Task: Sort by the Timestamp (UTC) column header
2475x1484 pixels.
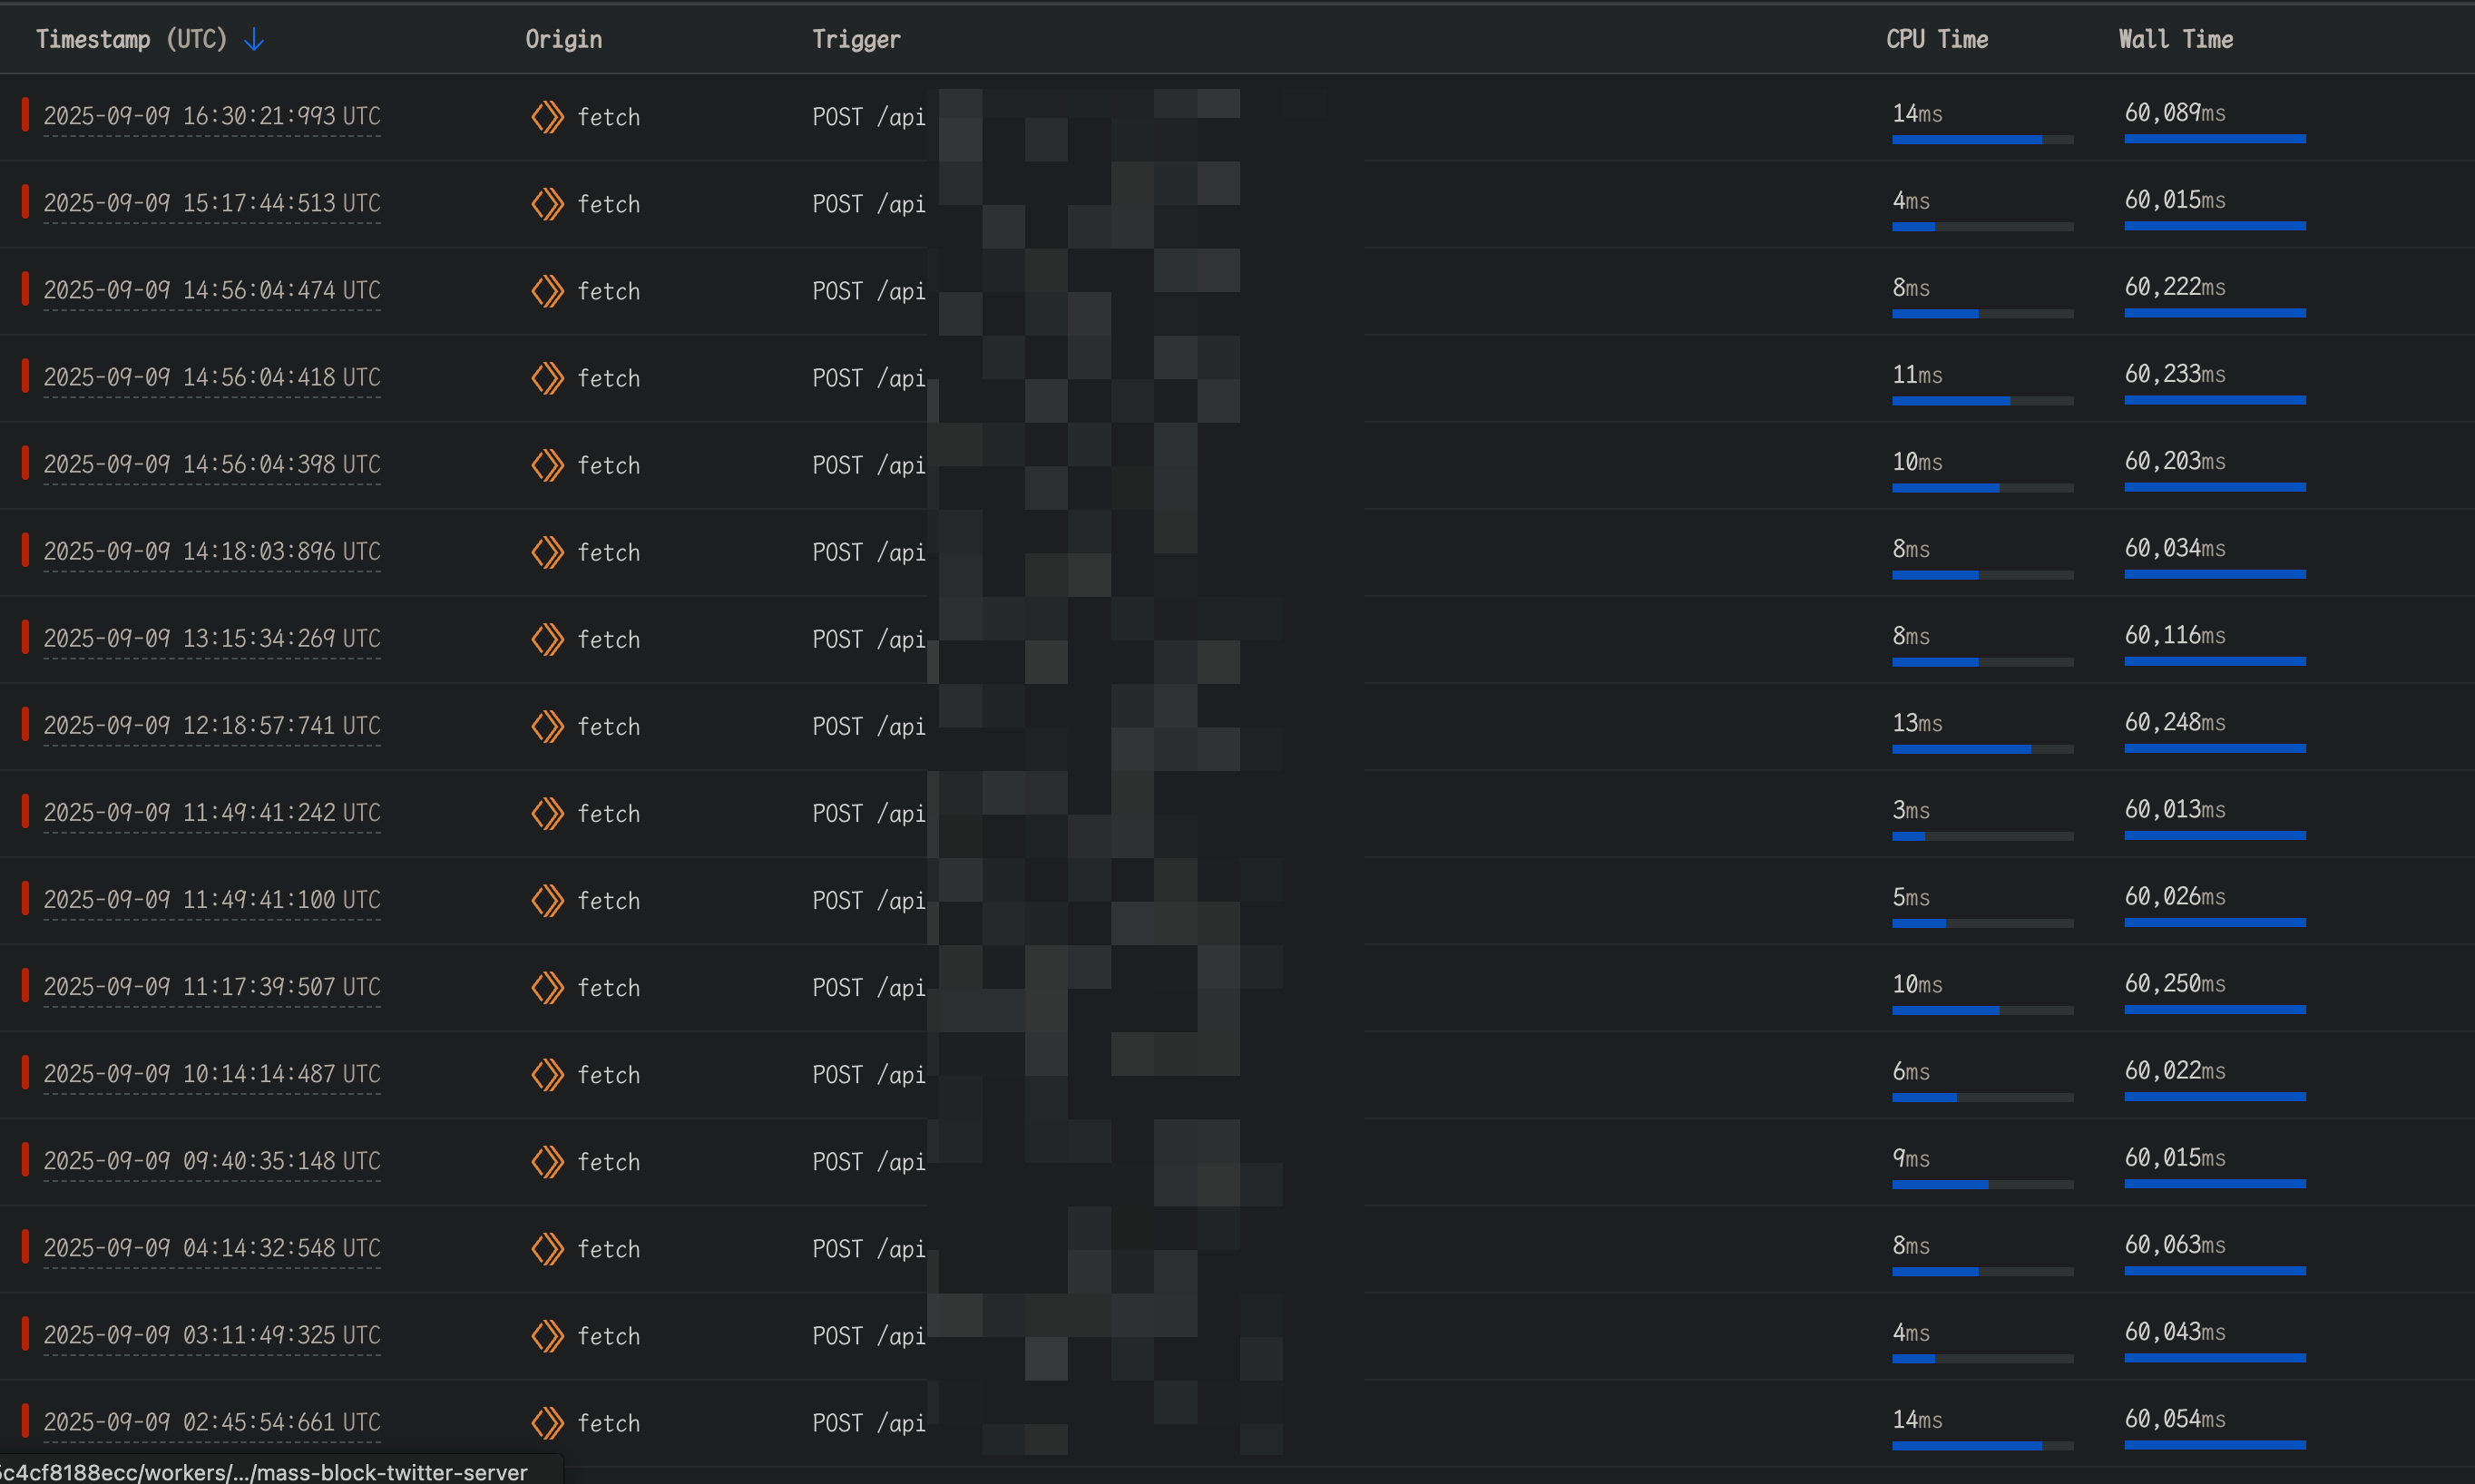Action: pos(131,39)
